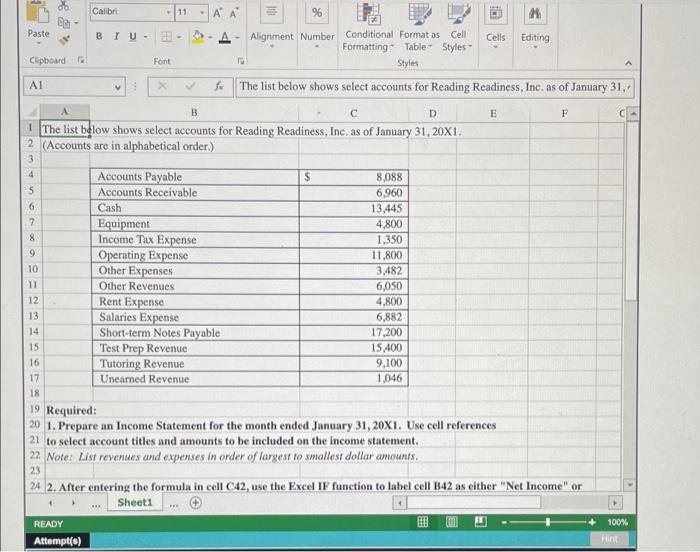Click the Format Painter brush icon
The height and width of the screenshot is (552, 700).
[x=64, y=40]
